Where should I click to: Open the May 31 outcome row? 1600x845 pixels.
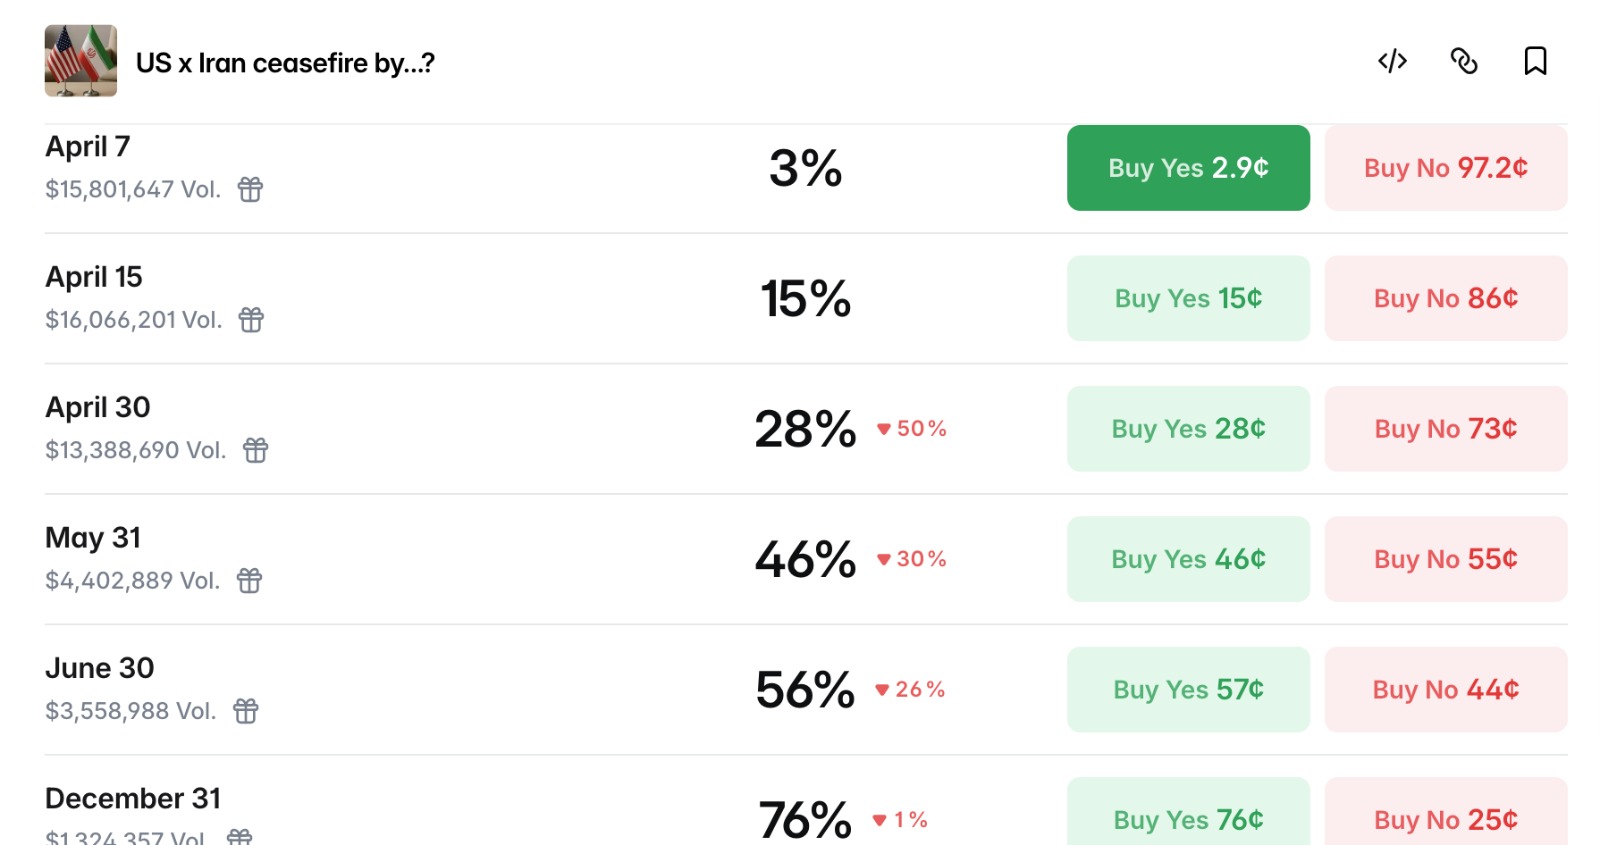(93, 538)
